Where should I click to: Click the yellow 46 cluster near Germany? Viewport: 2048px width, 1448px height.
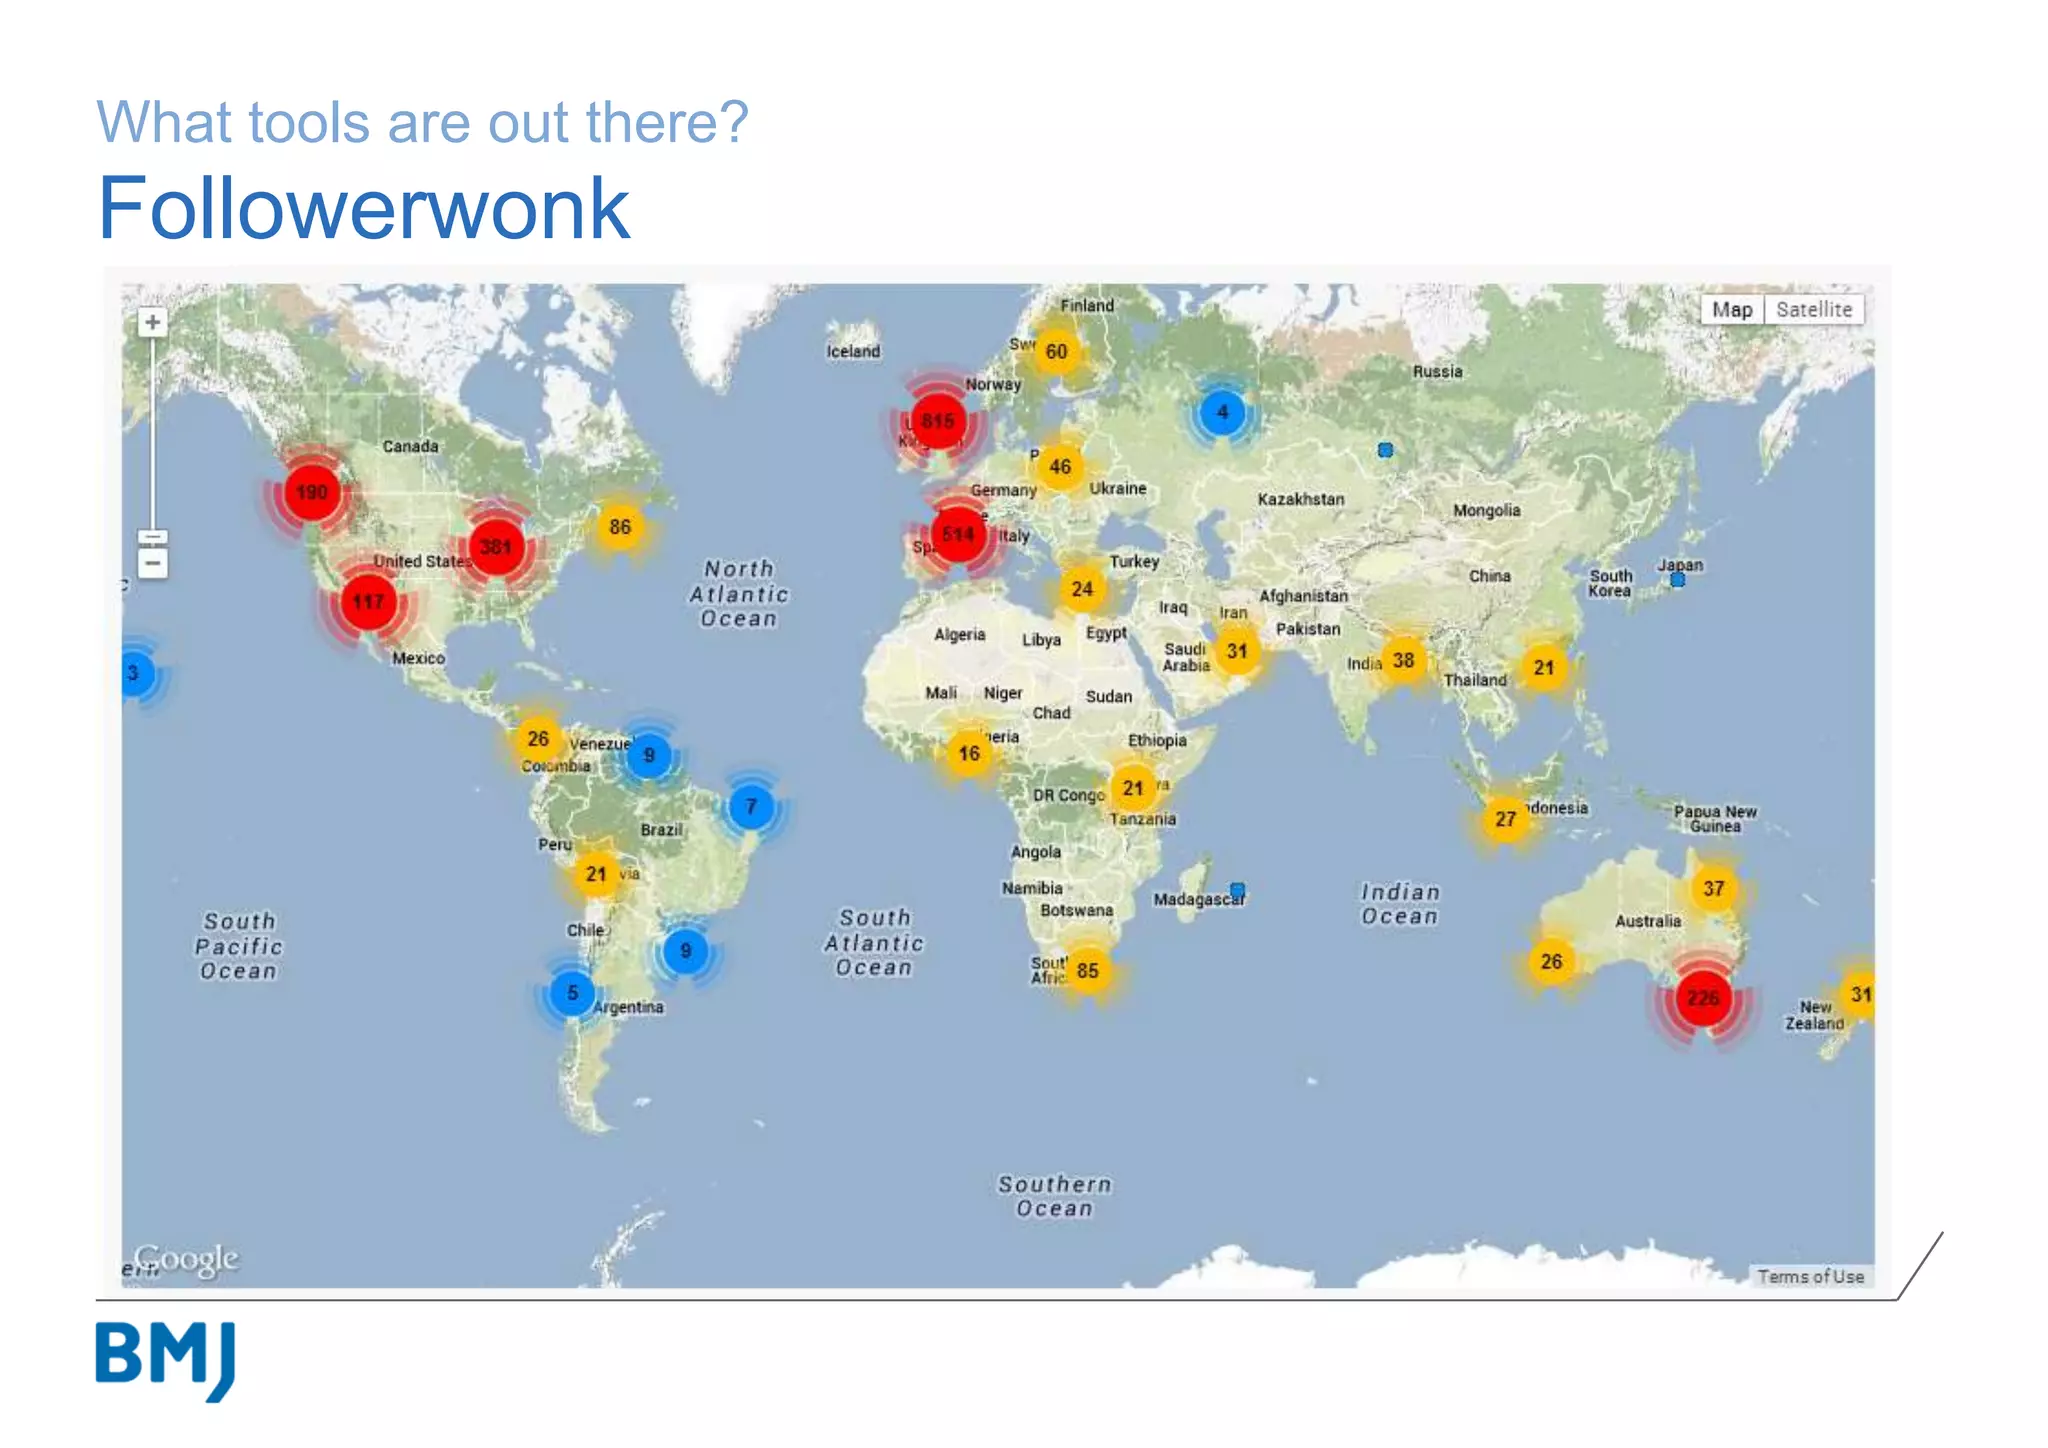tap(1060, 466)
